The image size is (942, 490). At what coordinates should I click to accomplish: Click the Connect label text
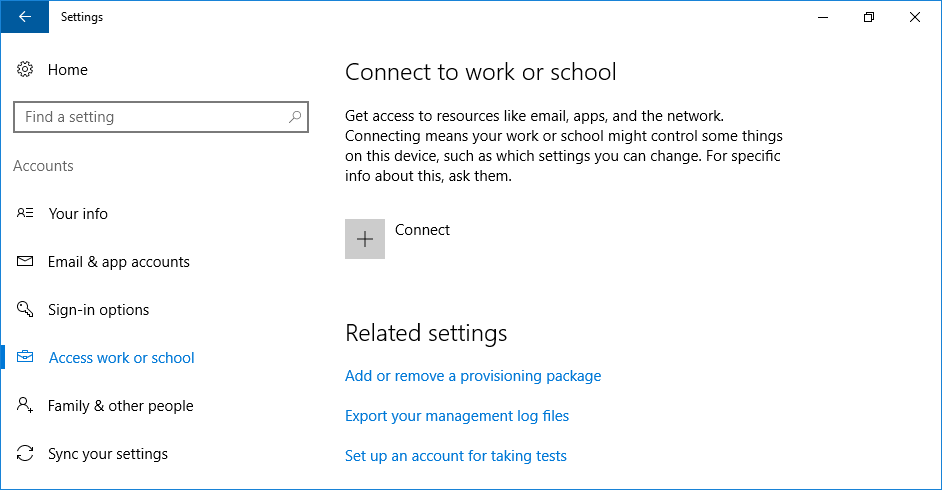(x=422, y=230)
